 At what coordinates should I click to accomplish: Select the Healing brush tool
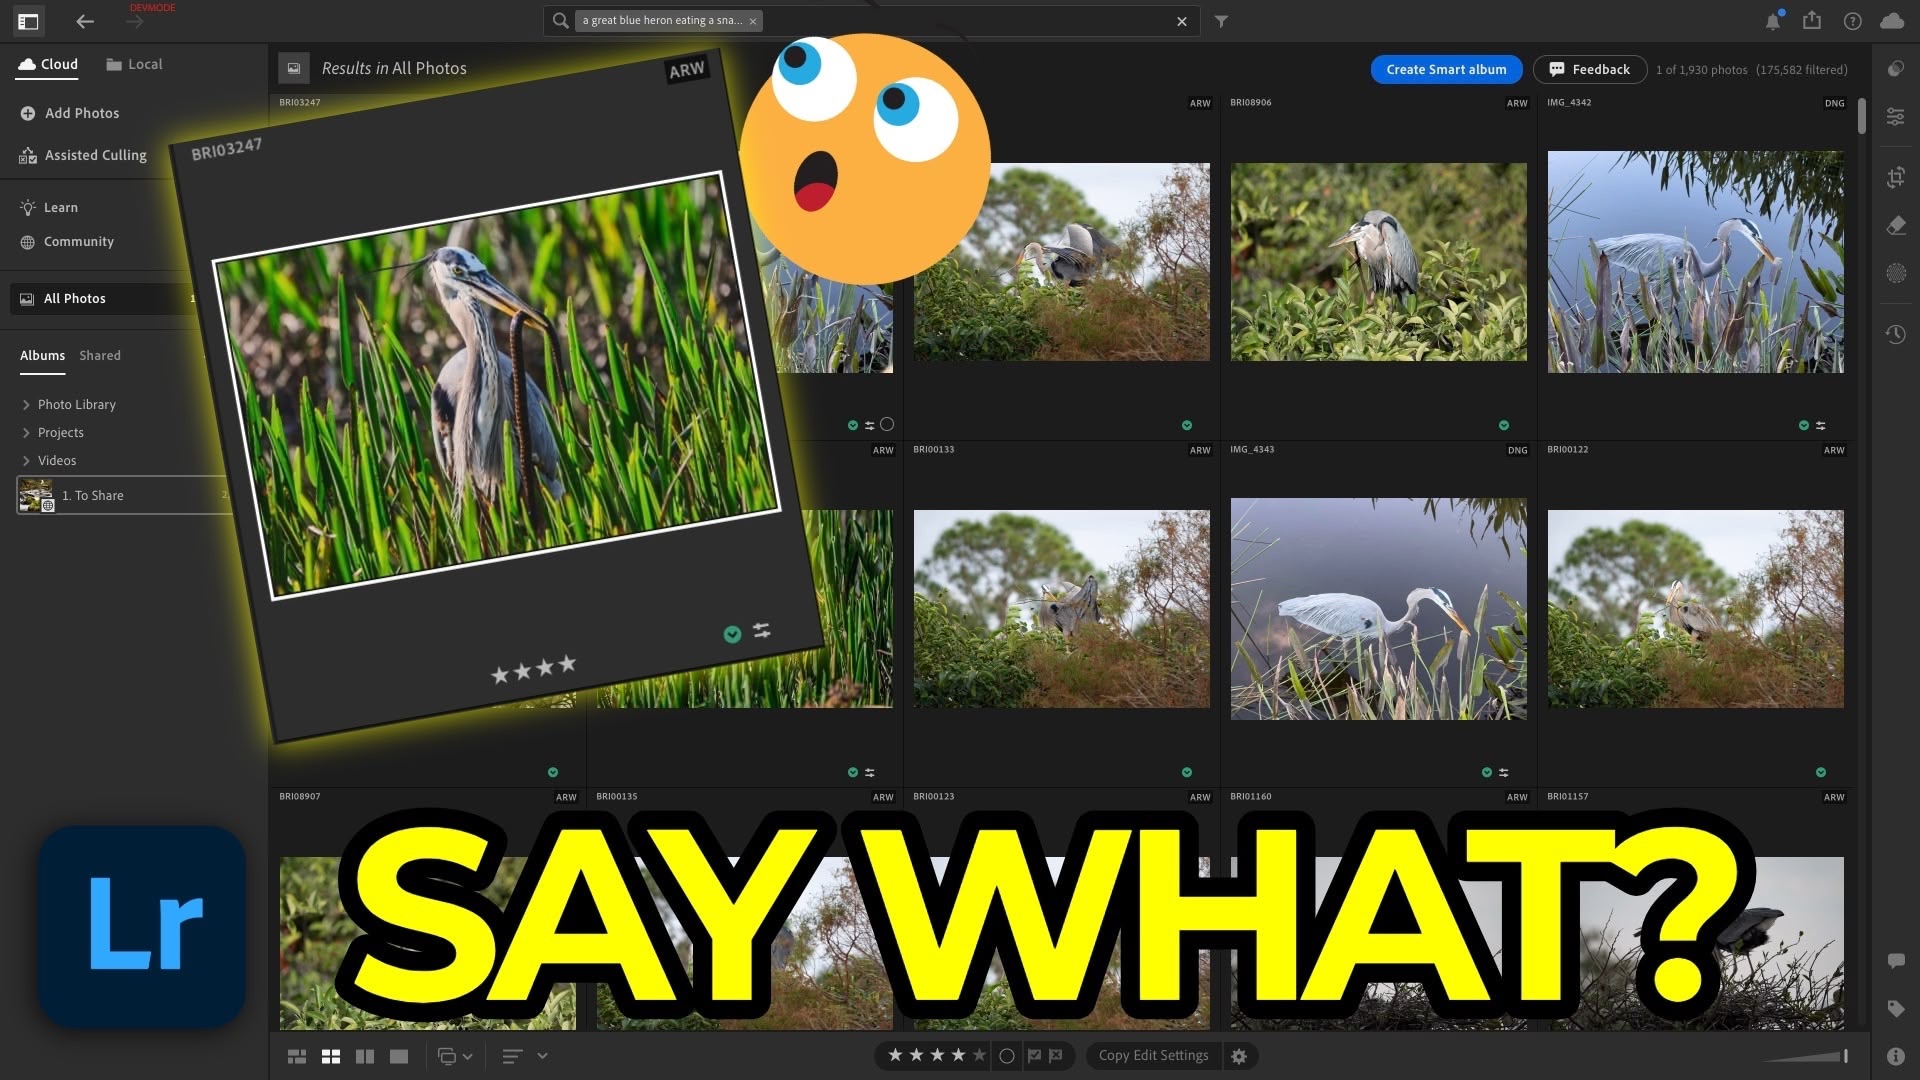point(1895,226)
